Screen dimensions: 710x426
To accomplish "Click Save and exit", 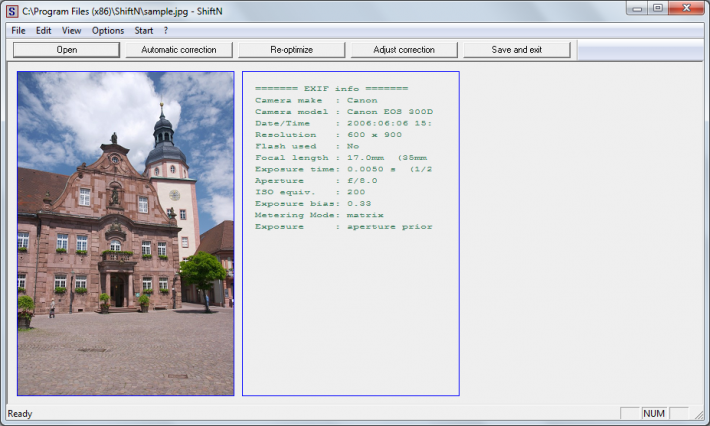I will pos(517,50).
